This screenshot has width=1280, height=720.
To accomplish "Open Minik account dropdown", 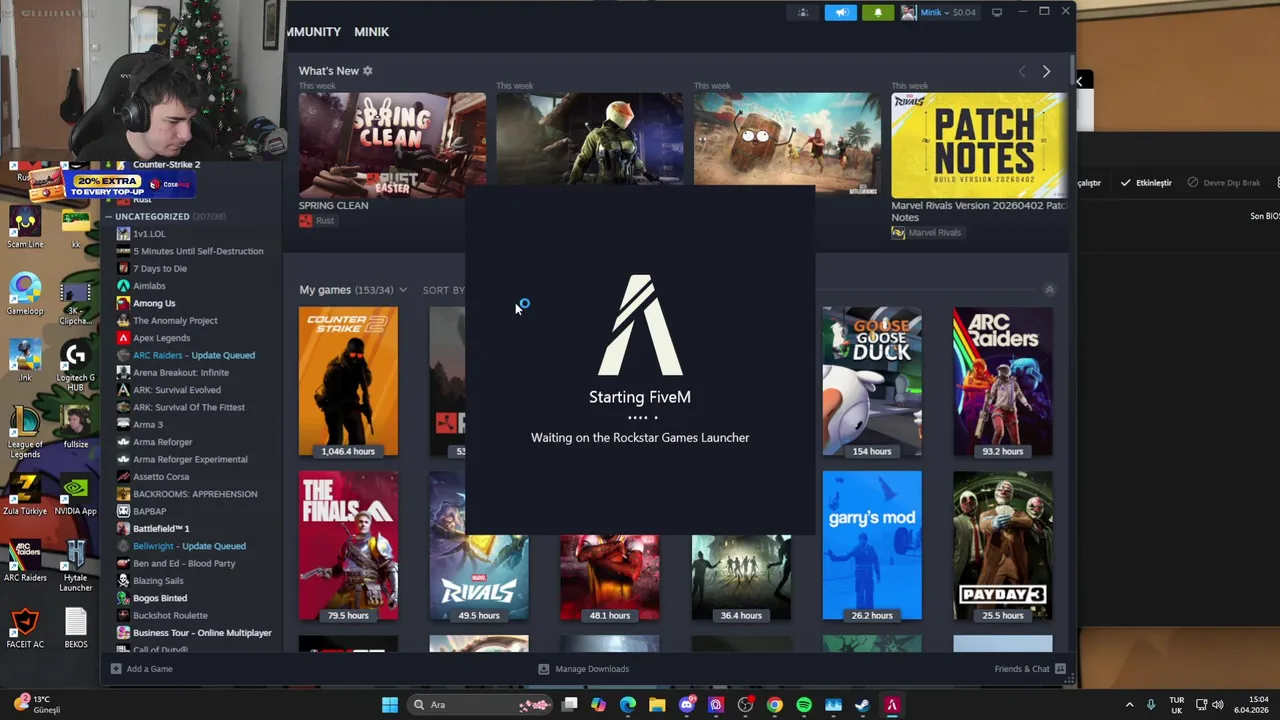I will coord(939,12).
